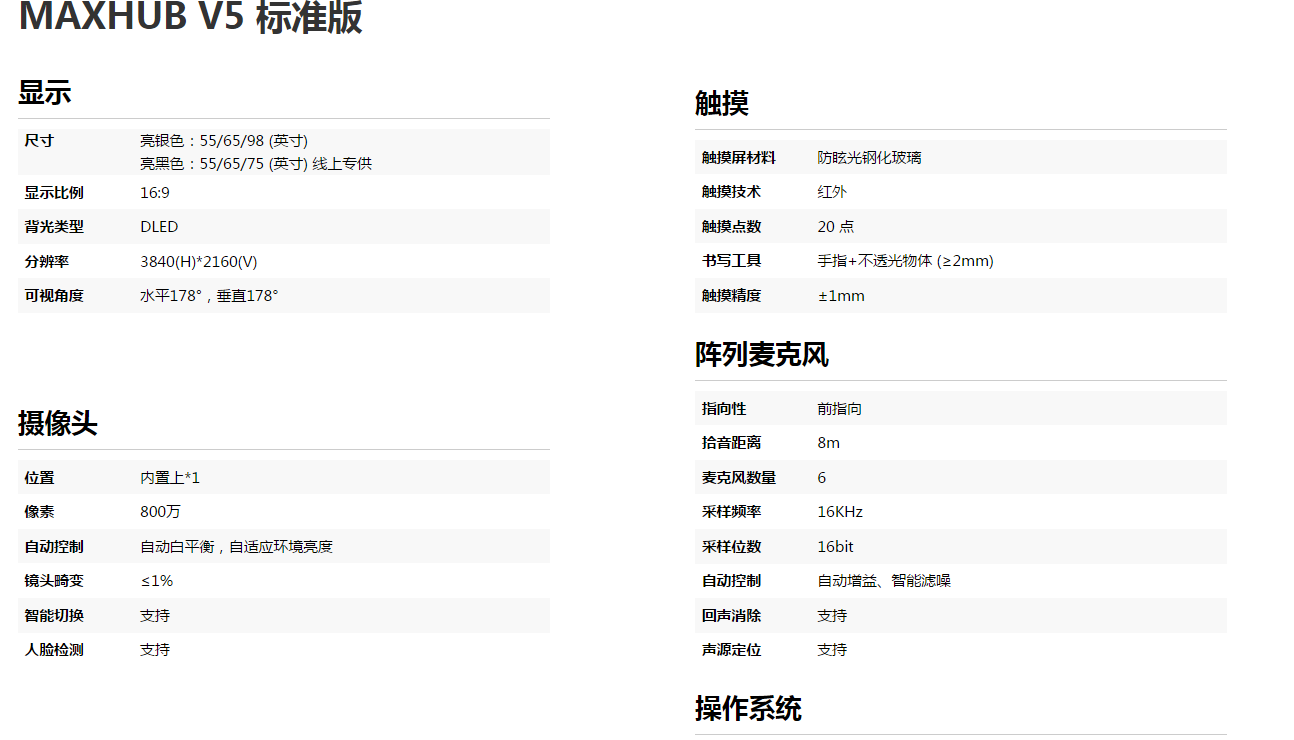The image size is (1294, 740).
Task: Click the 触摸点数 row label
Action: pyautogui.click(x=731, y=226)
